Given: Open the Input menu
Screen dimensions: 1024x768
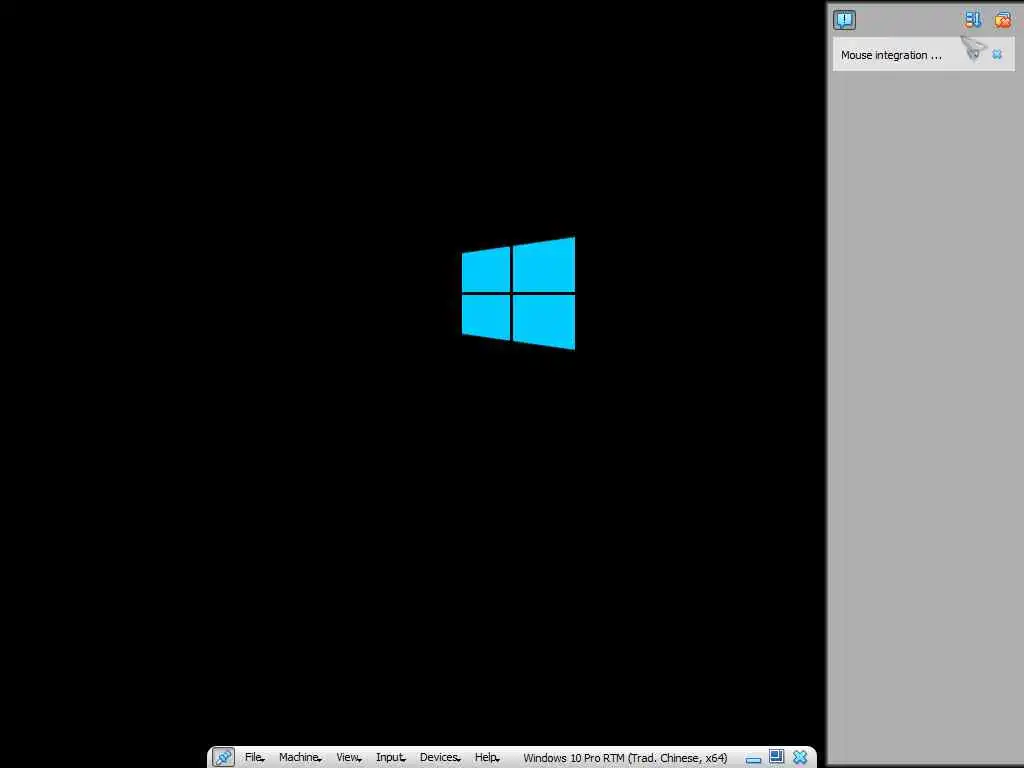Looking at the screenshot, I should (x=391, y=758).
